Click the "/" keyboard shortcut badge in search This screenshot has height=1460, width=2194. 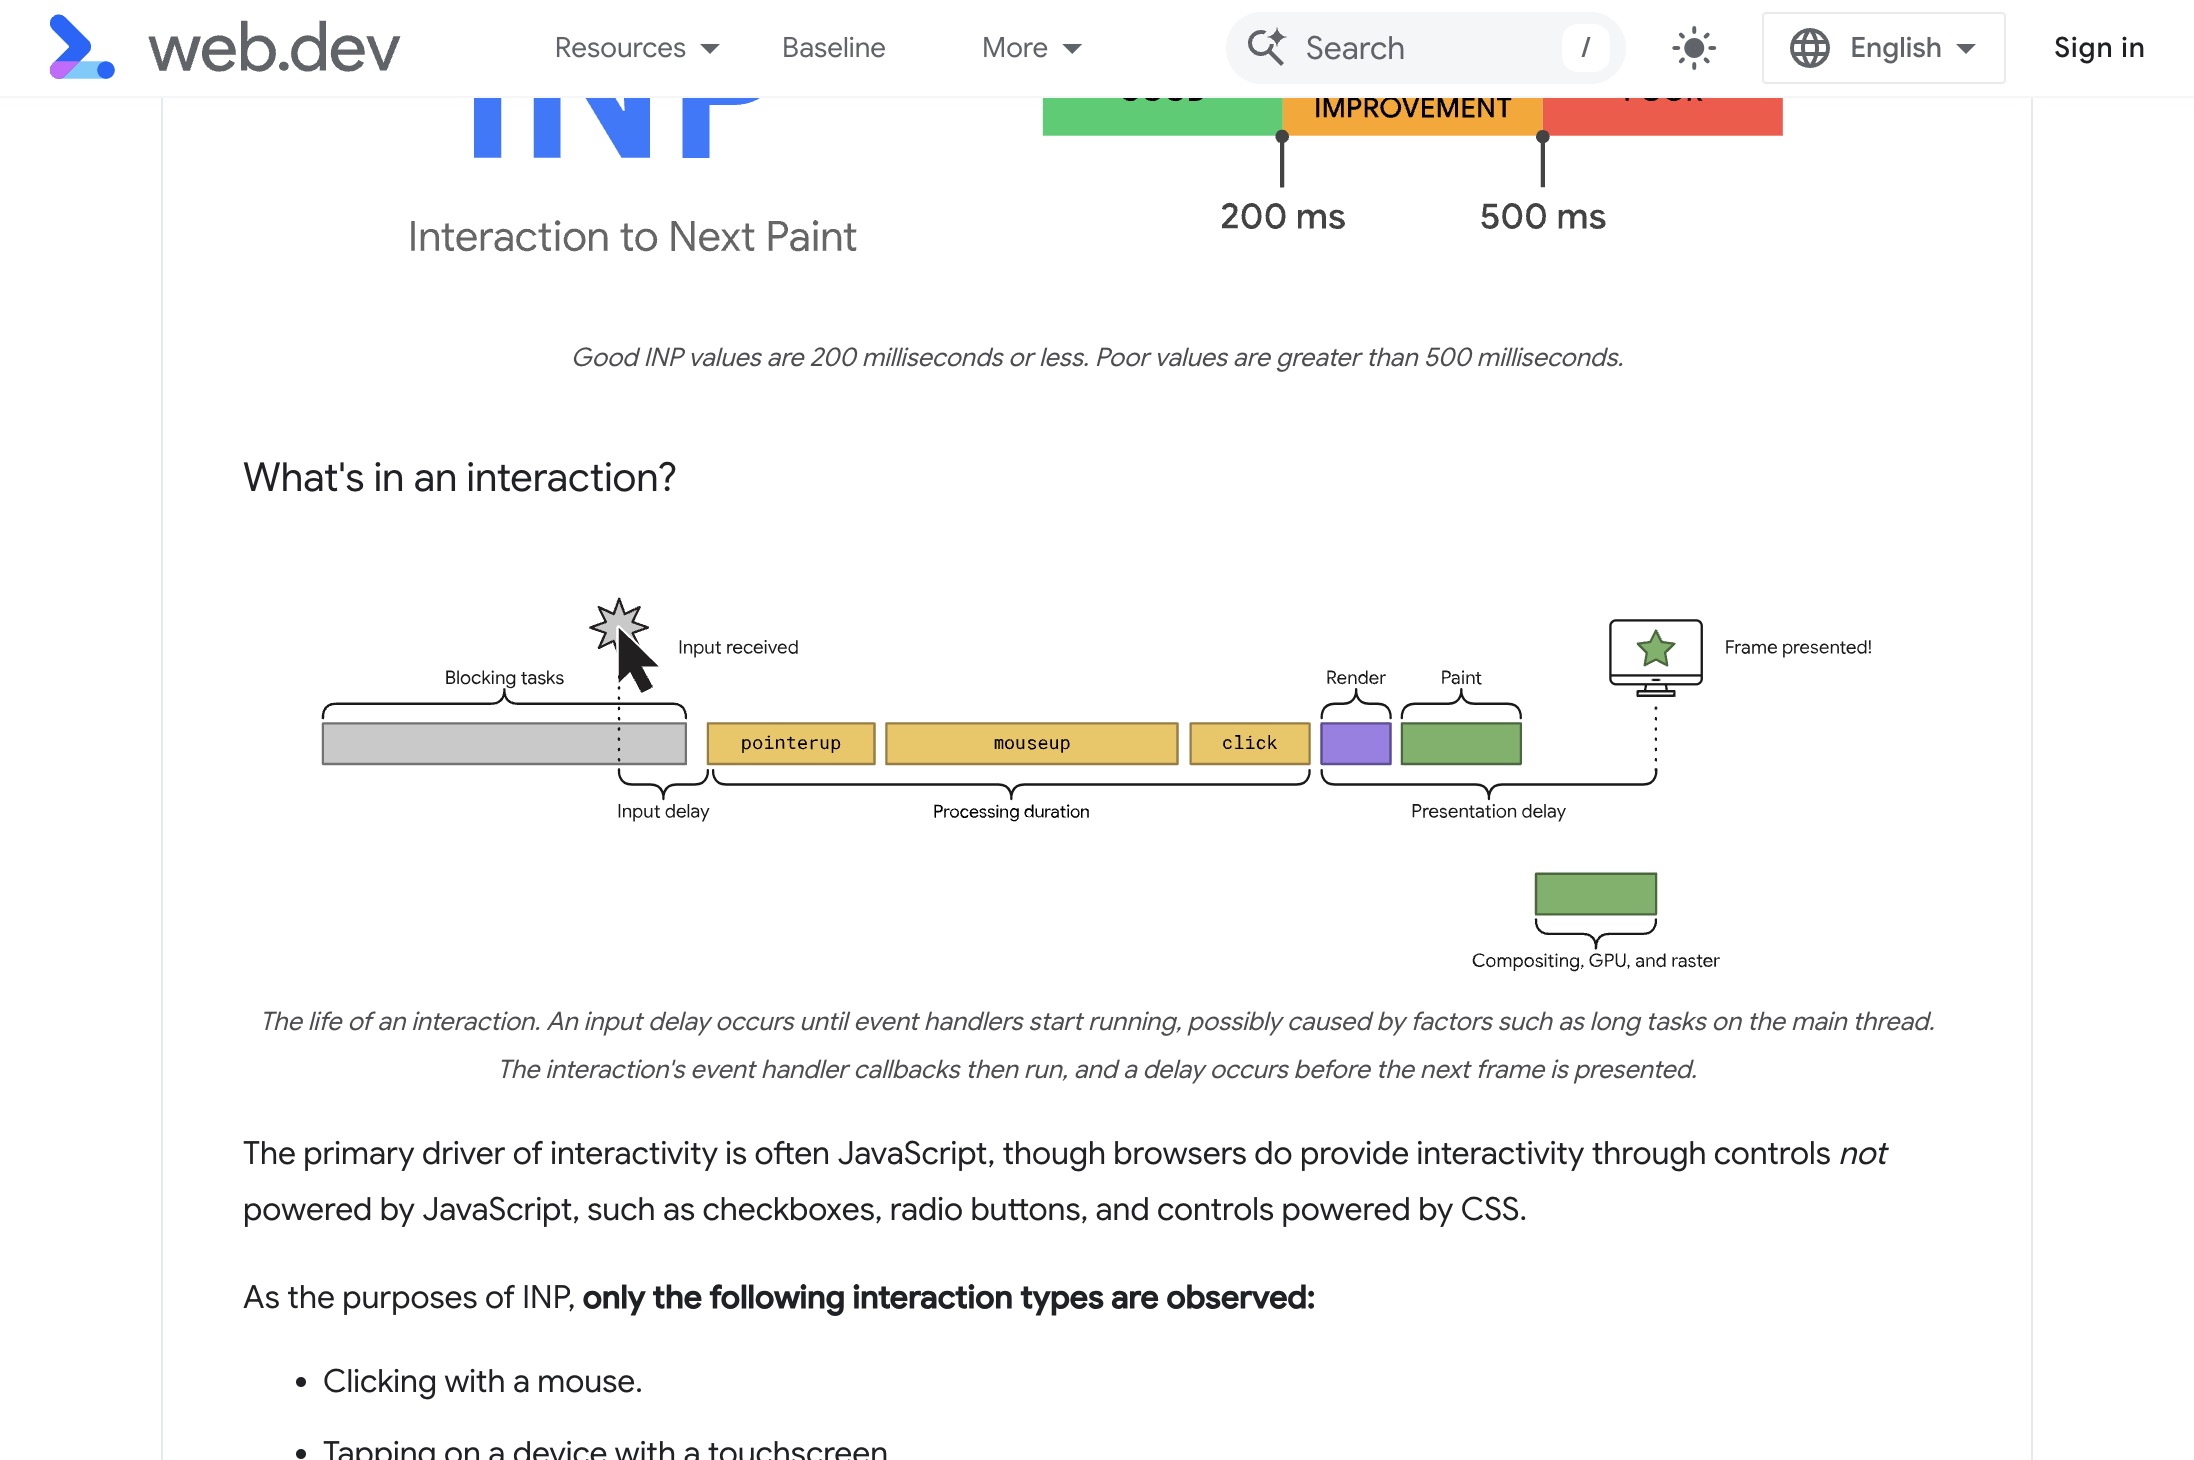pyautogui.click(x=1584, y=47)
